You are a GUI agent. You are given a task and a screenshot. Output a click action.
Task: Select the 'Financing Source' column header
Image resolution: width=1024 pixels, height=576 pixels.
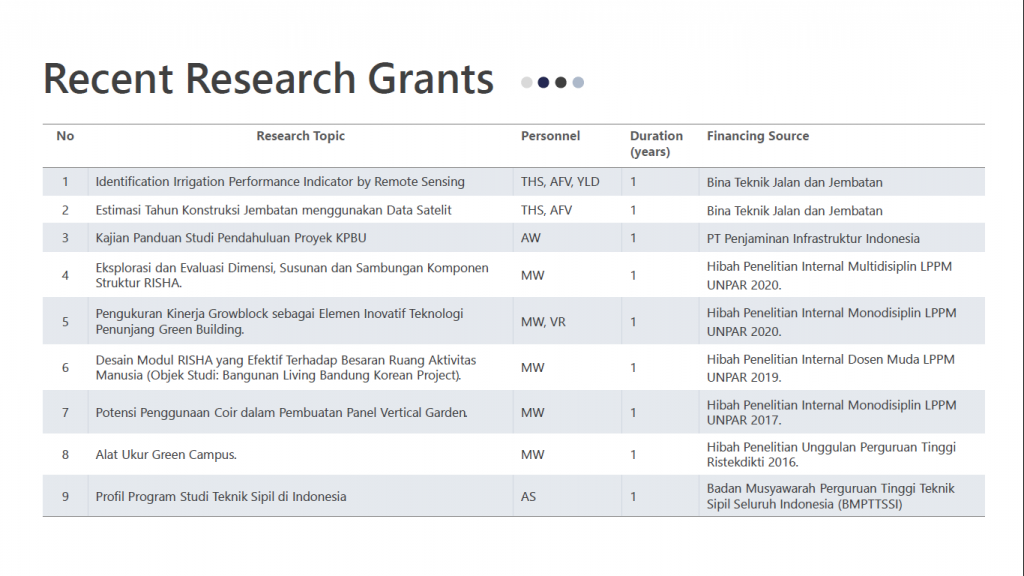point(757,136)
